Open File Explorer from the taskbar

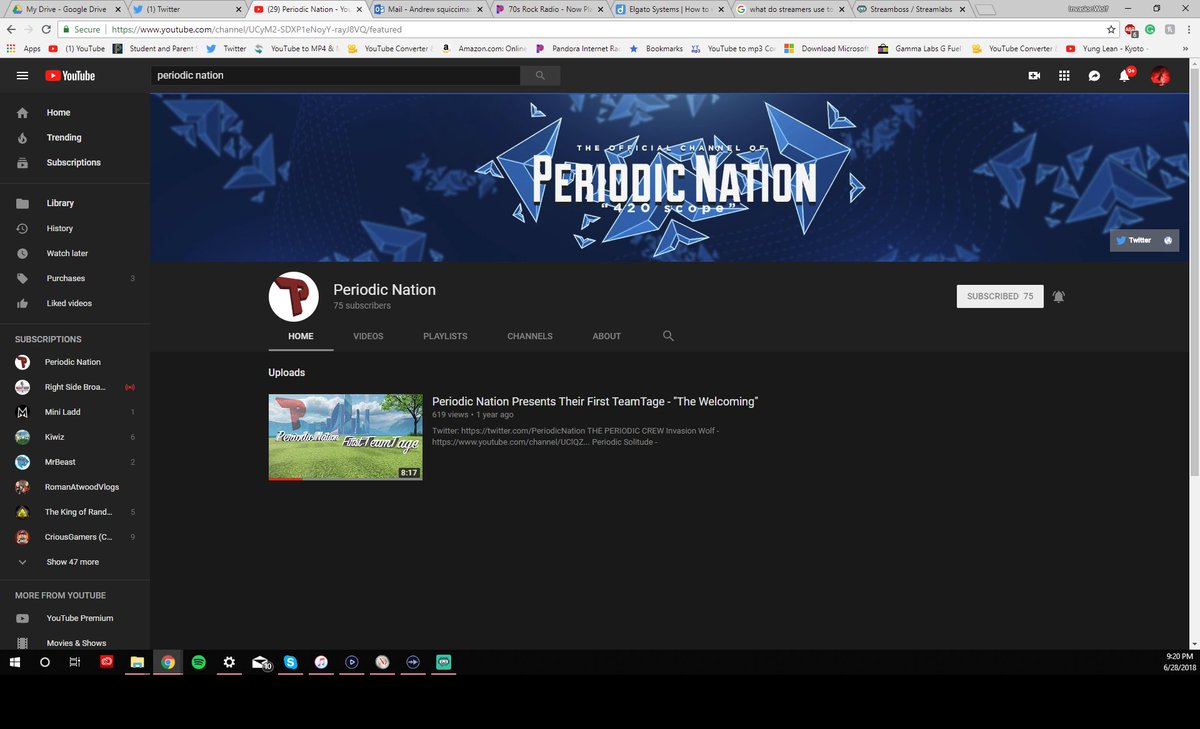138,662
